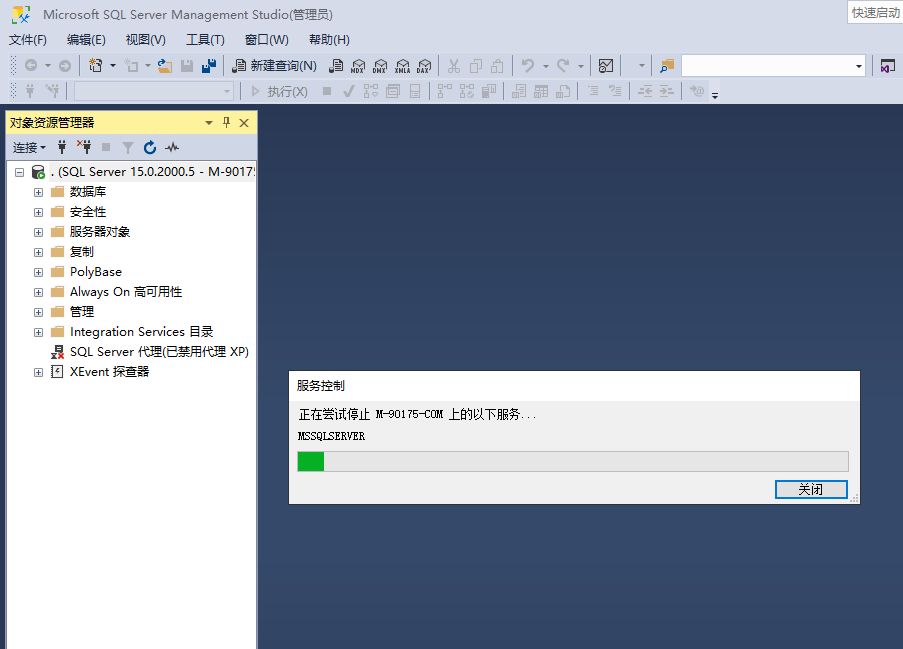The height and width of the screenshot is (649, 903).
Task: Select the 安全性 folder label
Action: click(88, 212)
